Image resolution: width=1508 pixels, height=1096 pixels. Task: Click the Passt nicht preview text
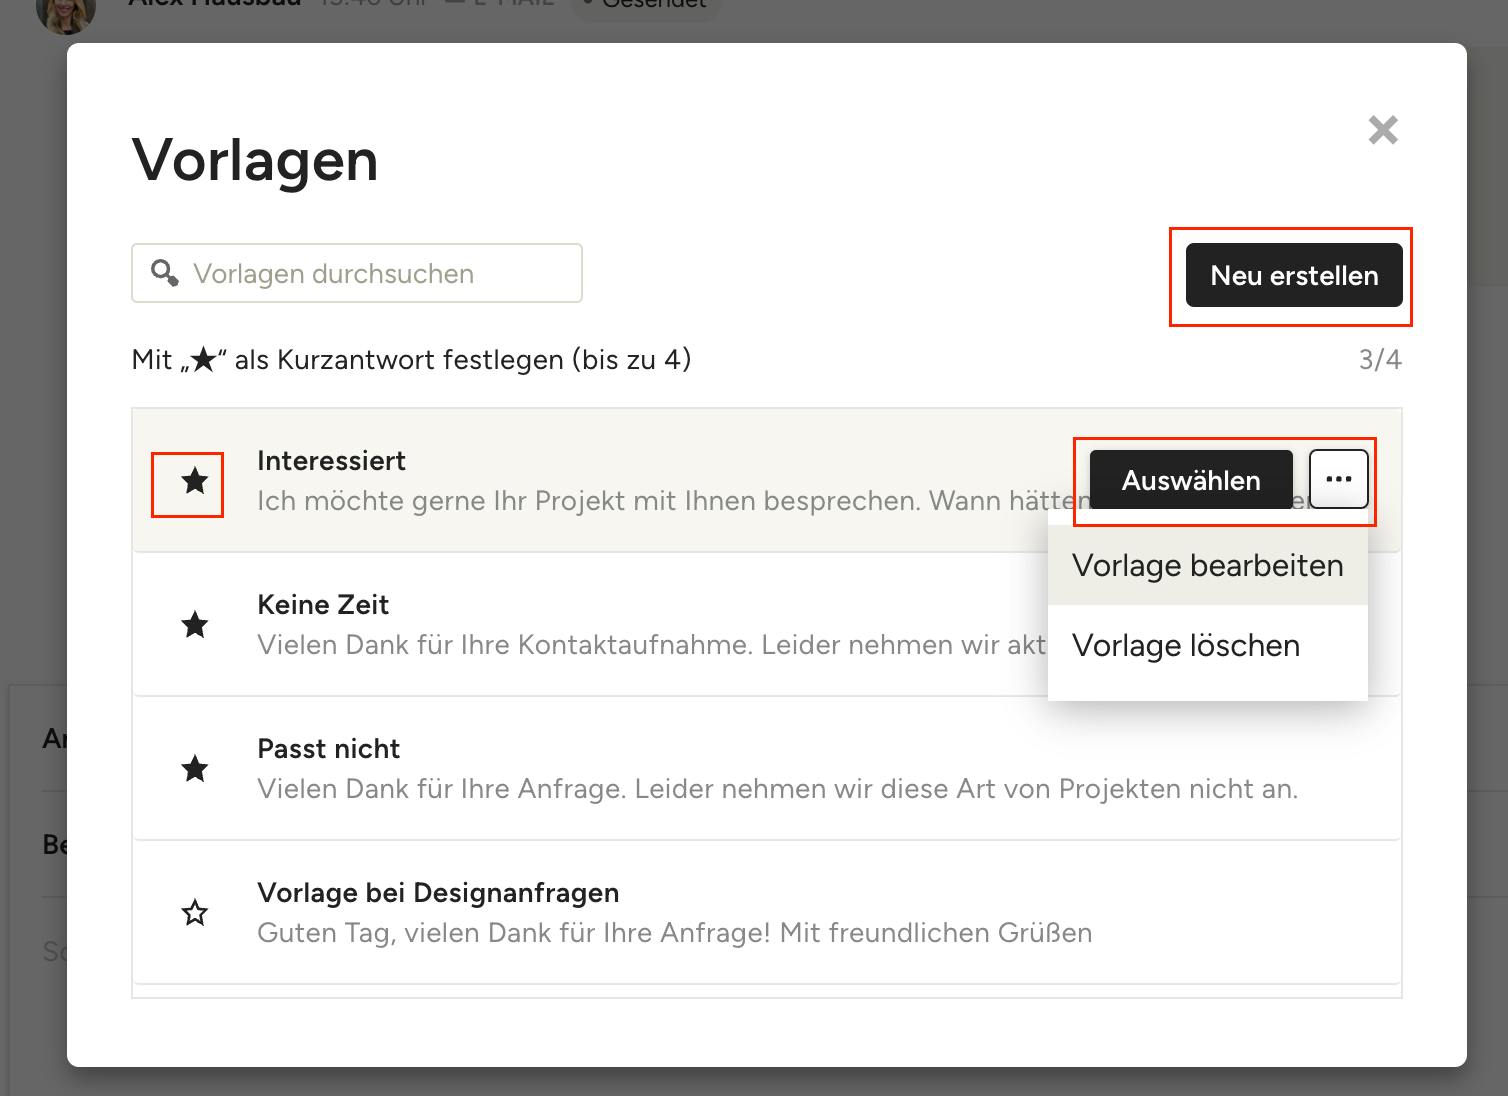point(776,789)
